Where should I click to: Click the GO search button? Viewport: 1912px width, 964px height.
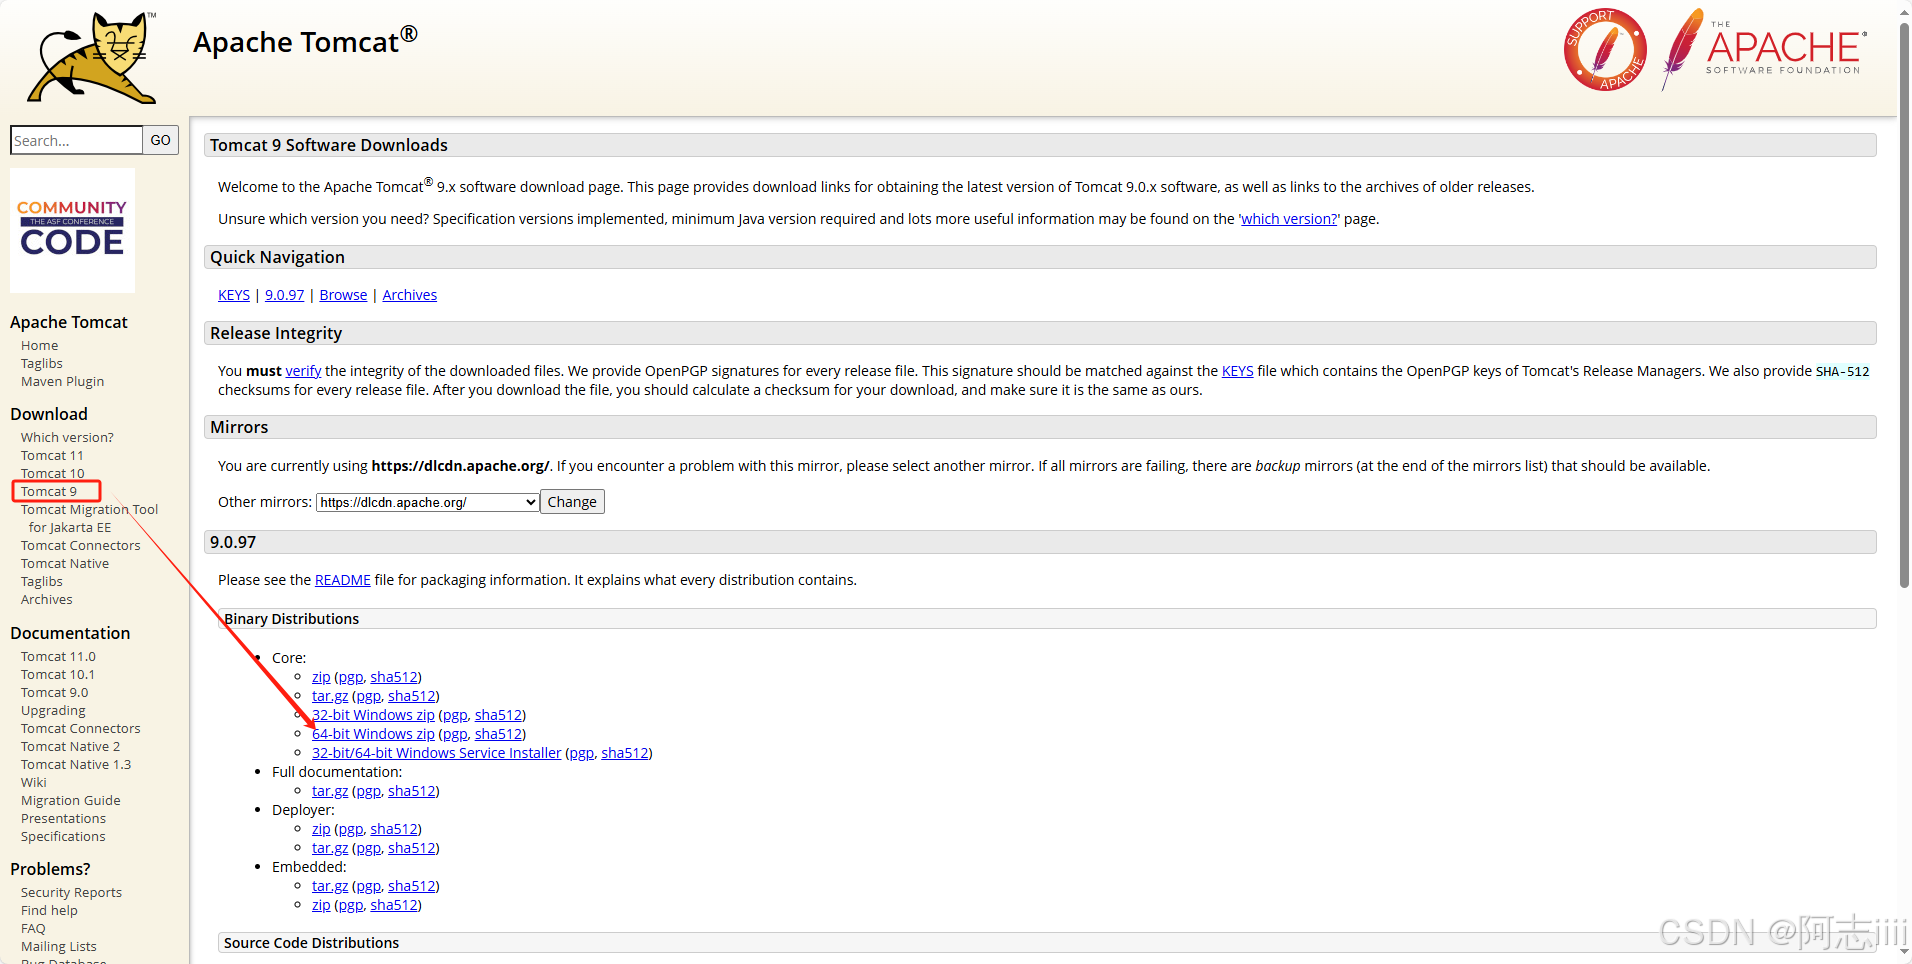[x=160, y=140]
